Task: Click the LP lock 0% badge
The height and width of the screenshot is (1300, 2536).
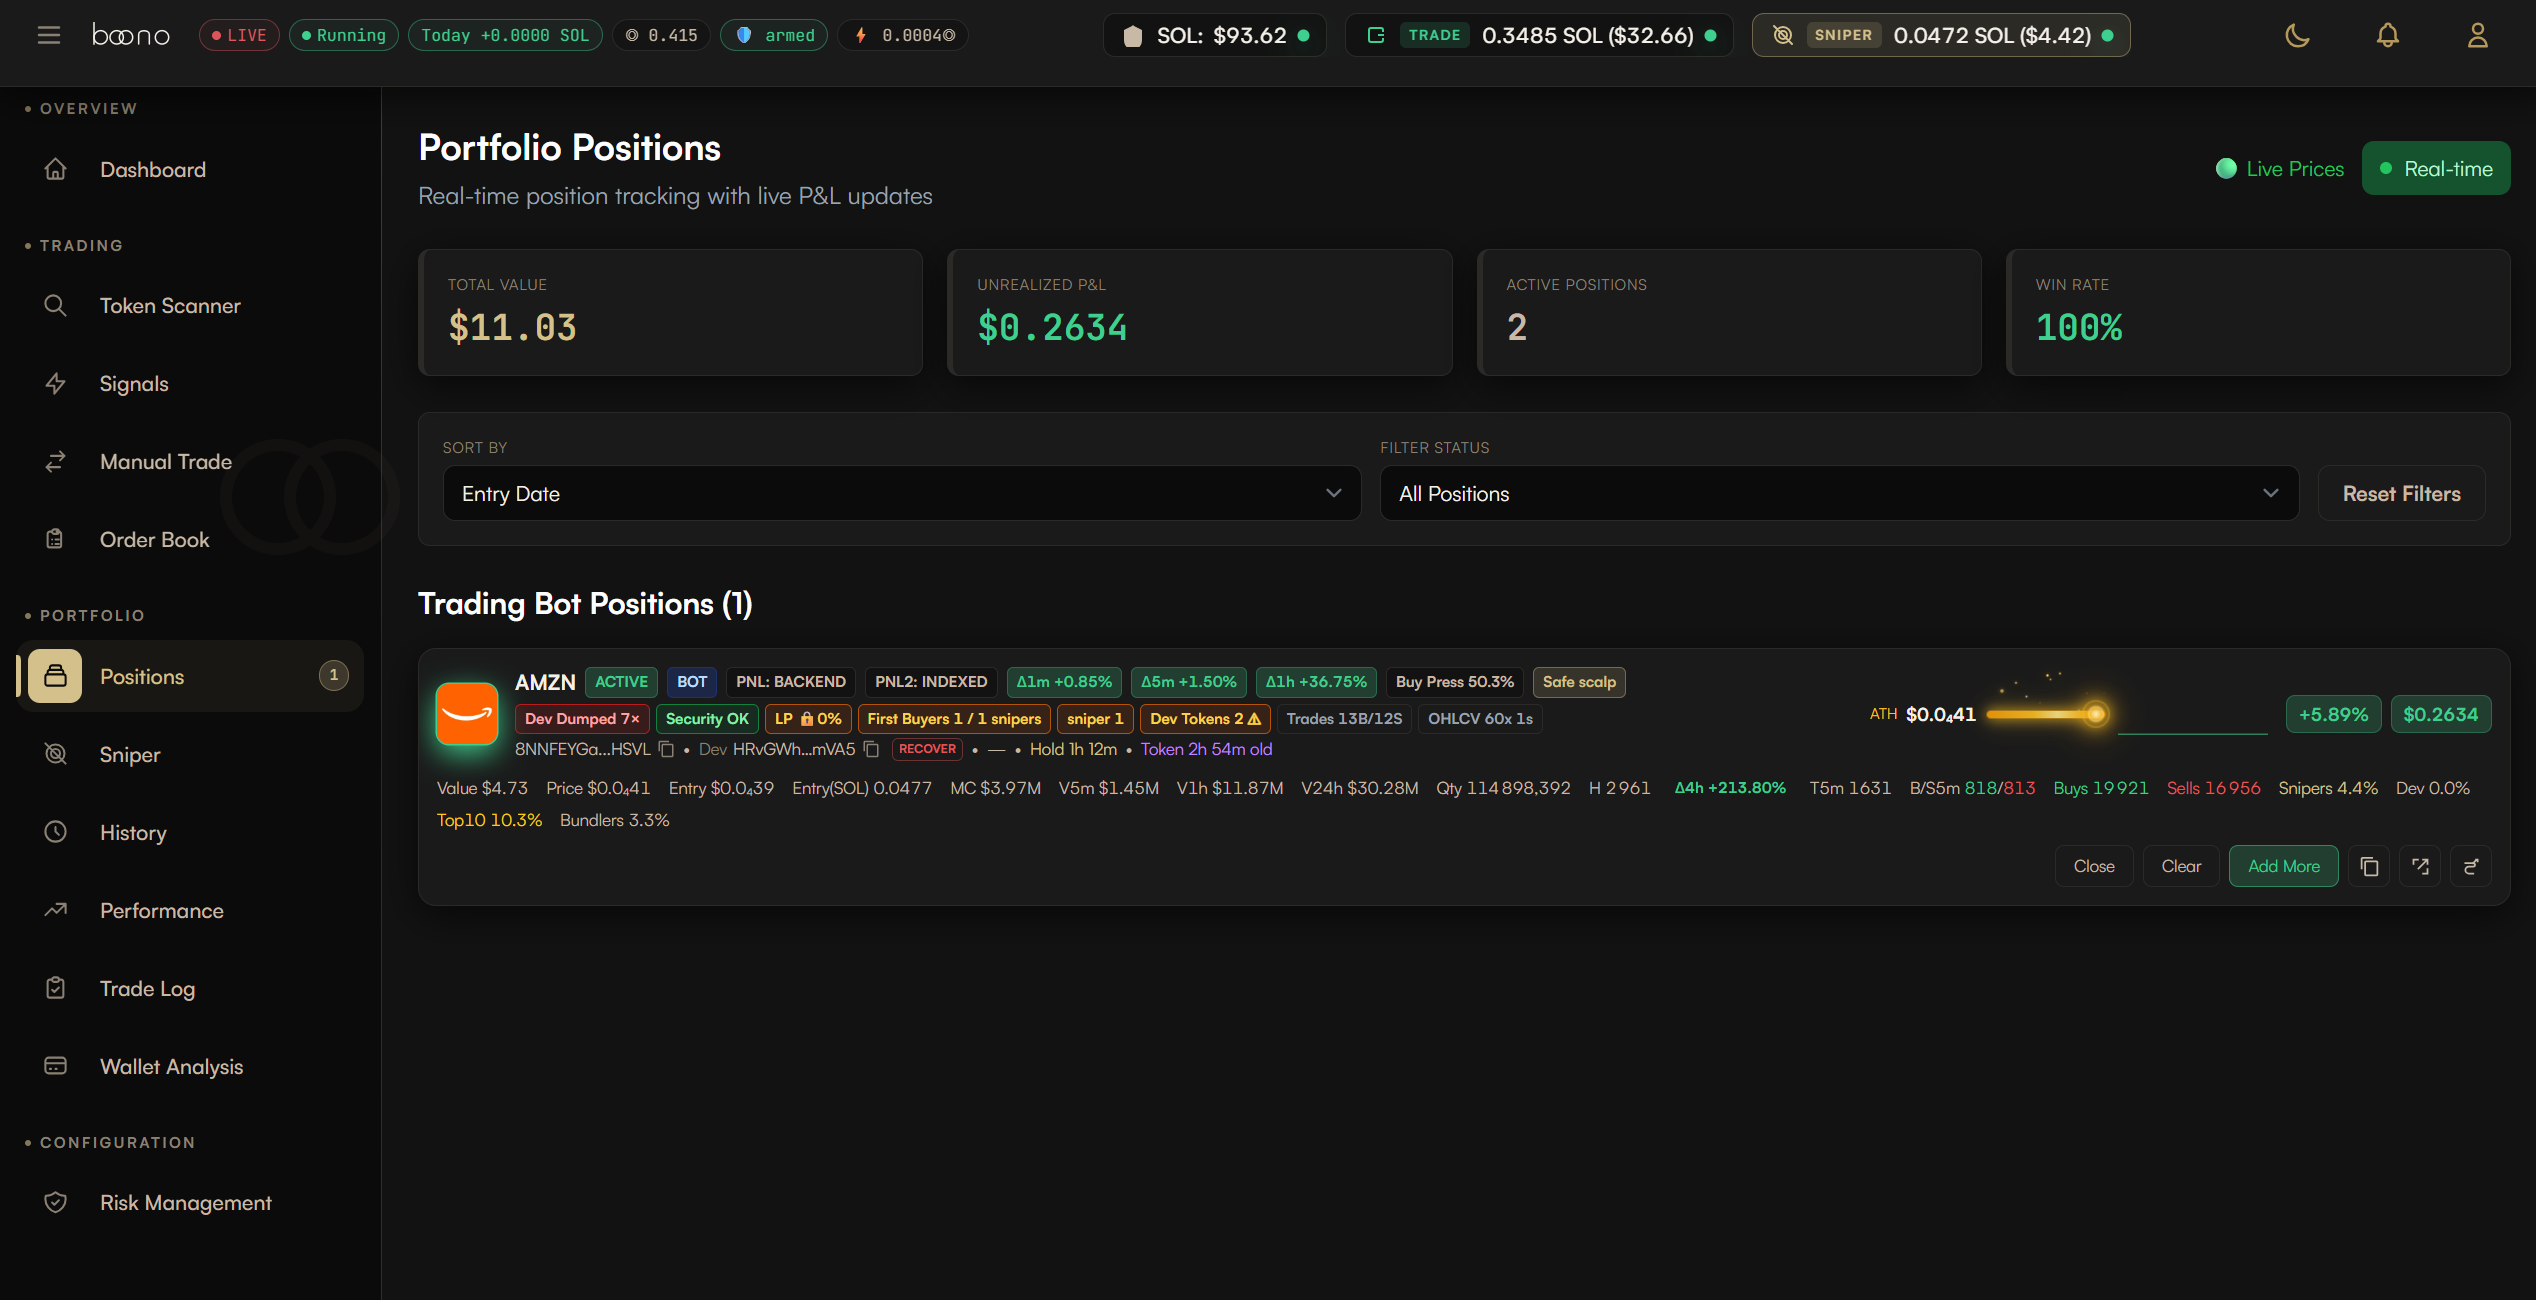Action: 808,719
